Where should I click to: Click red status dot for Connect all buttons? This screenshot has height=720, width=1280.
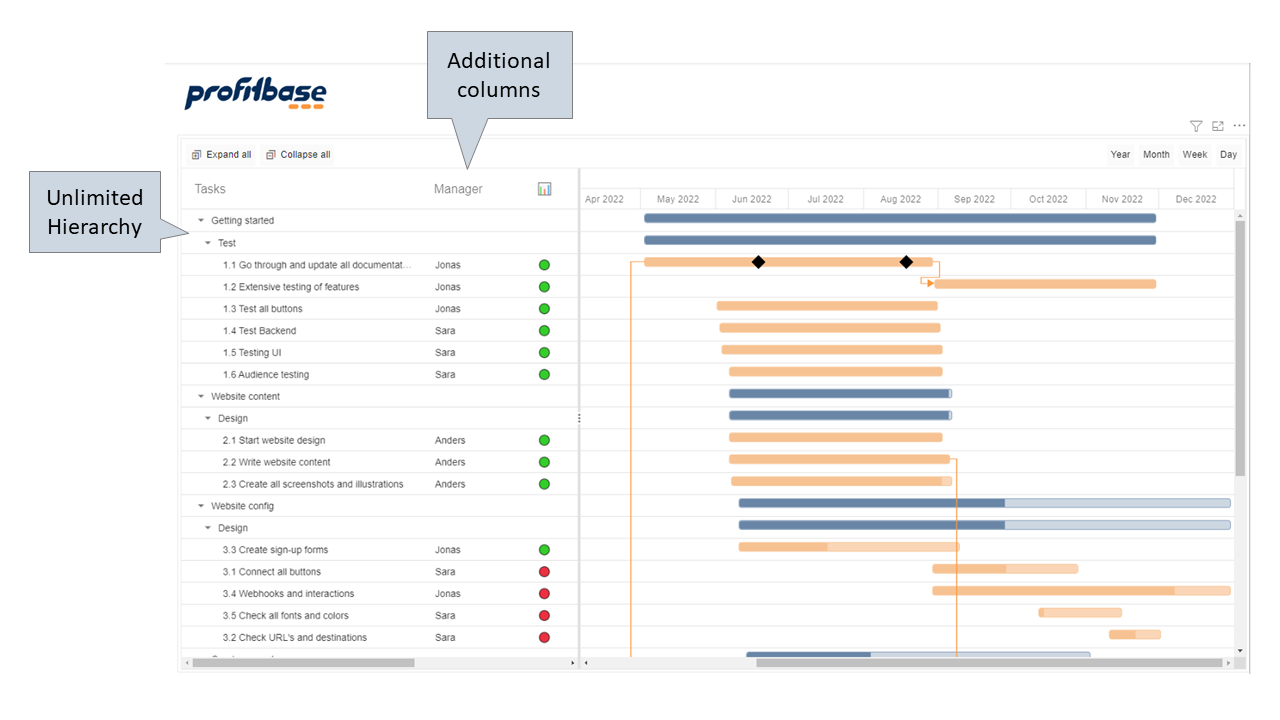tap(544, 572)
